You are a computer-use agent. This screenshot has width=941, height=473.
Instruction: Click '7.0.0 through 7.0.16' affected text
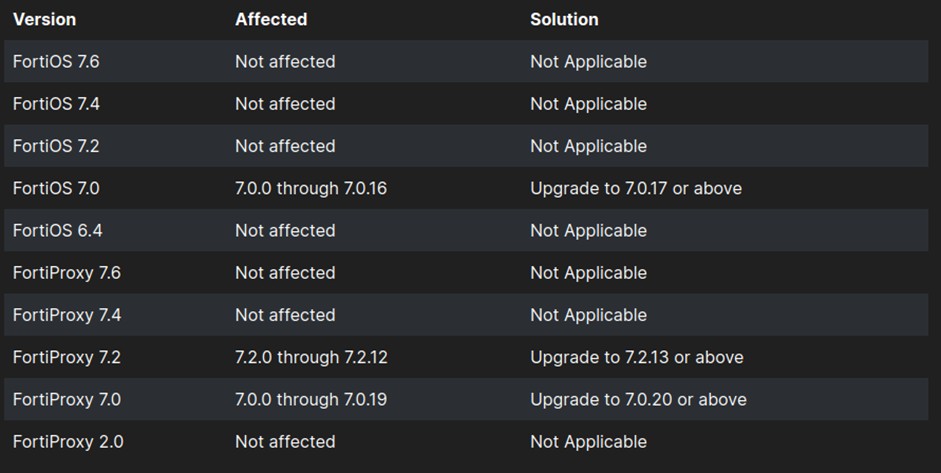(x=311, y=188)
